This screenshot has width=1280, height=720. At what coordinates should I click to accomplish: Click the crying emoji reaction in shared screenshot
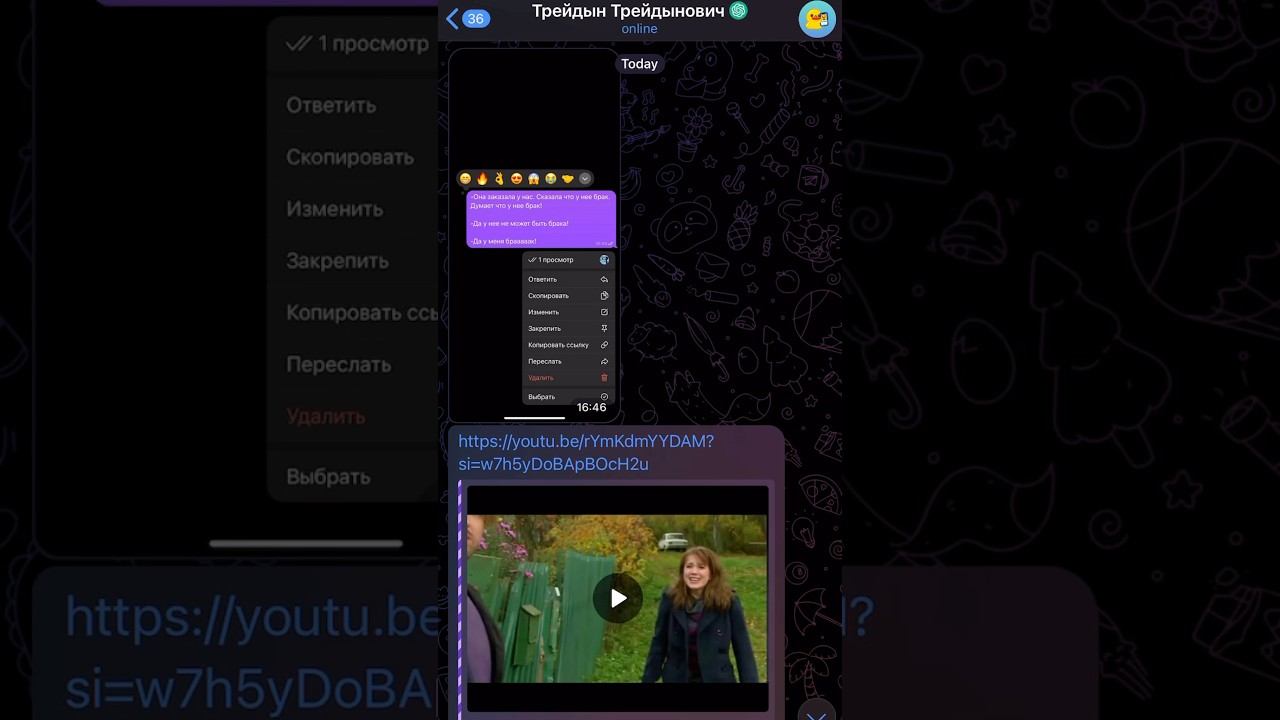pyautogui.click(x=551, y=178)
